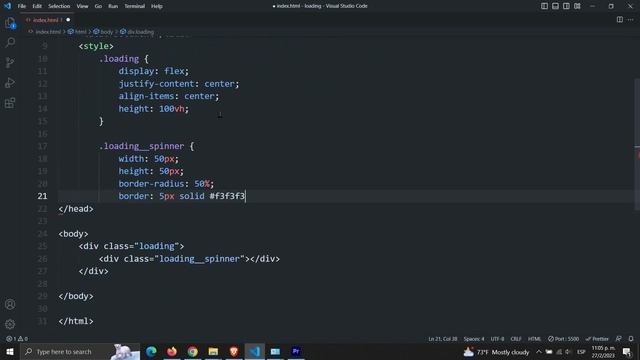Screen dimensions: 640x360
Task: Open the Manage gear icon
Action: 10,324
